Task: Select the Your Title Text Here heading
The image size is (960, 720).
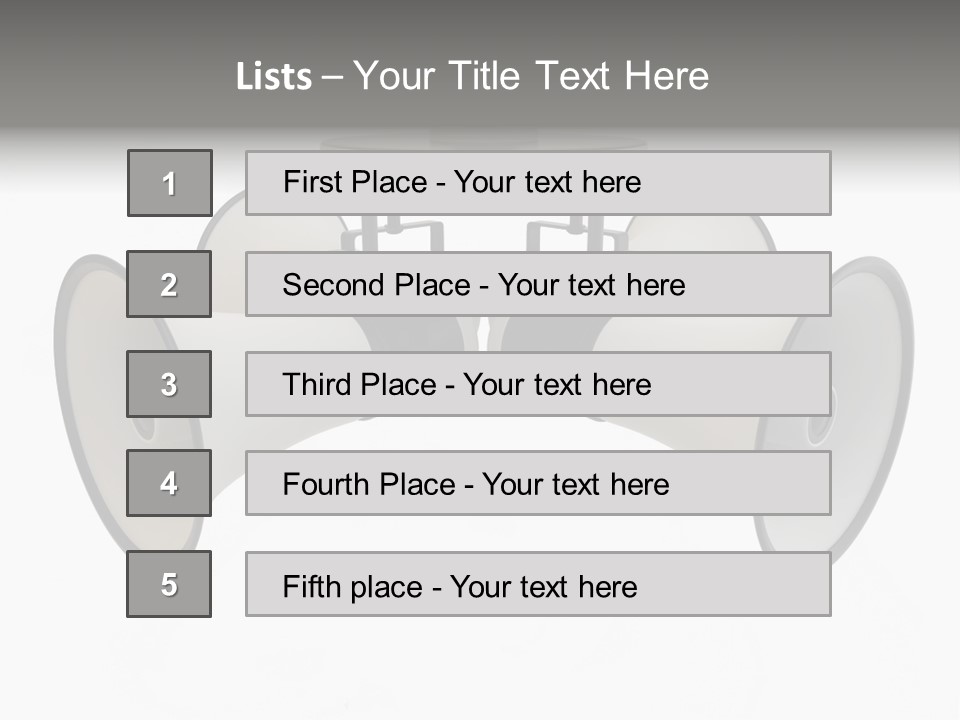Action: click(x=531, y=76)
